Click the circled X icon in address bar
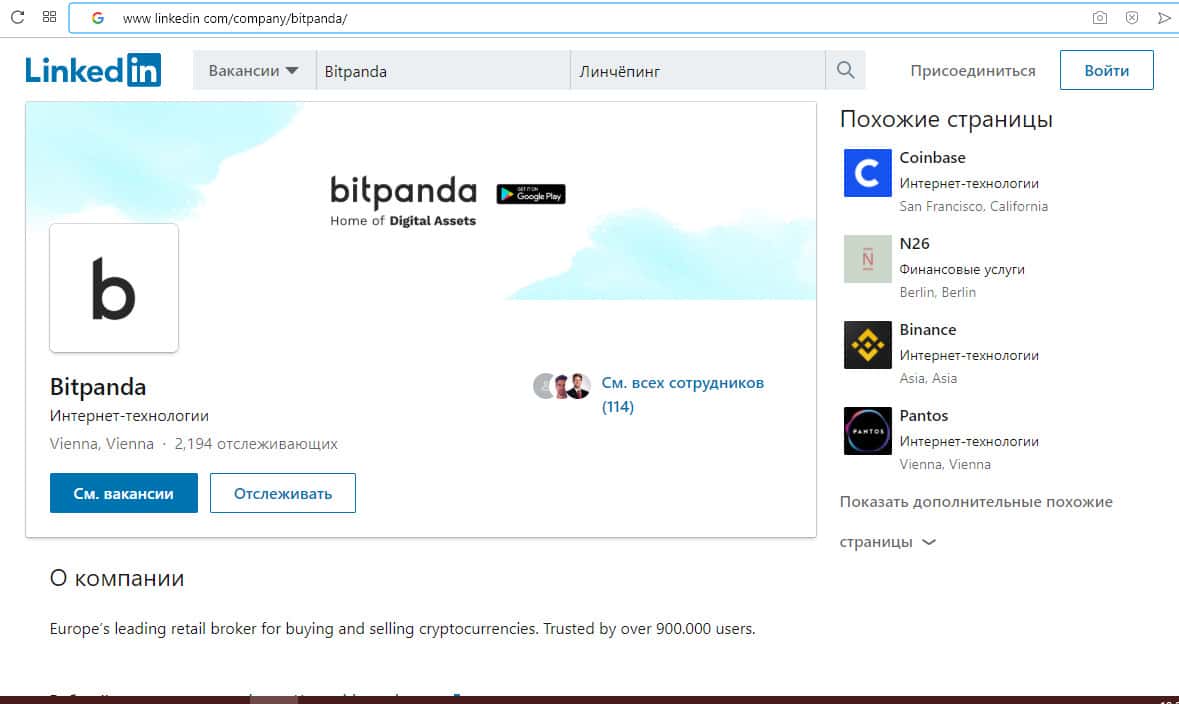The image size is (1179, 704). point(1132,17)
